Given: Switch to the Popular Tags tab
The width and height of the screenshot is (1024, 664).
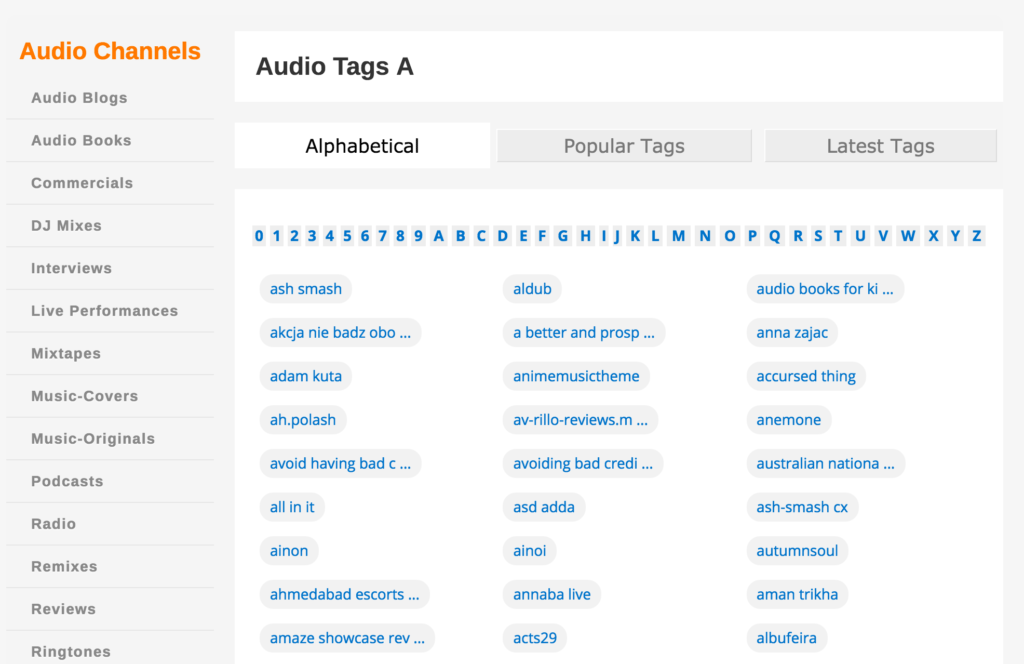Looking at the screenshot, I should (x=624, y=146).
